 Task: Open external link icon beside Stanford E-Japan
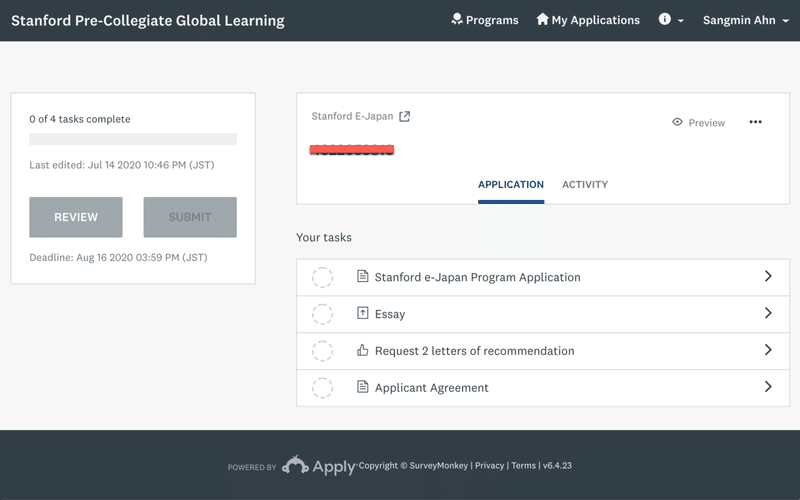coord(405,116)
